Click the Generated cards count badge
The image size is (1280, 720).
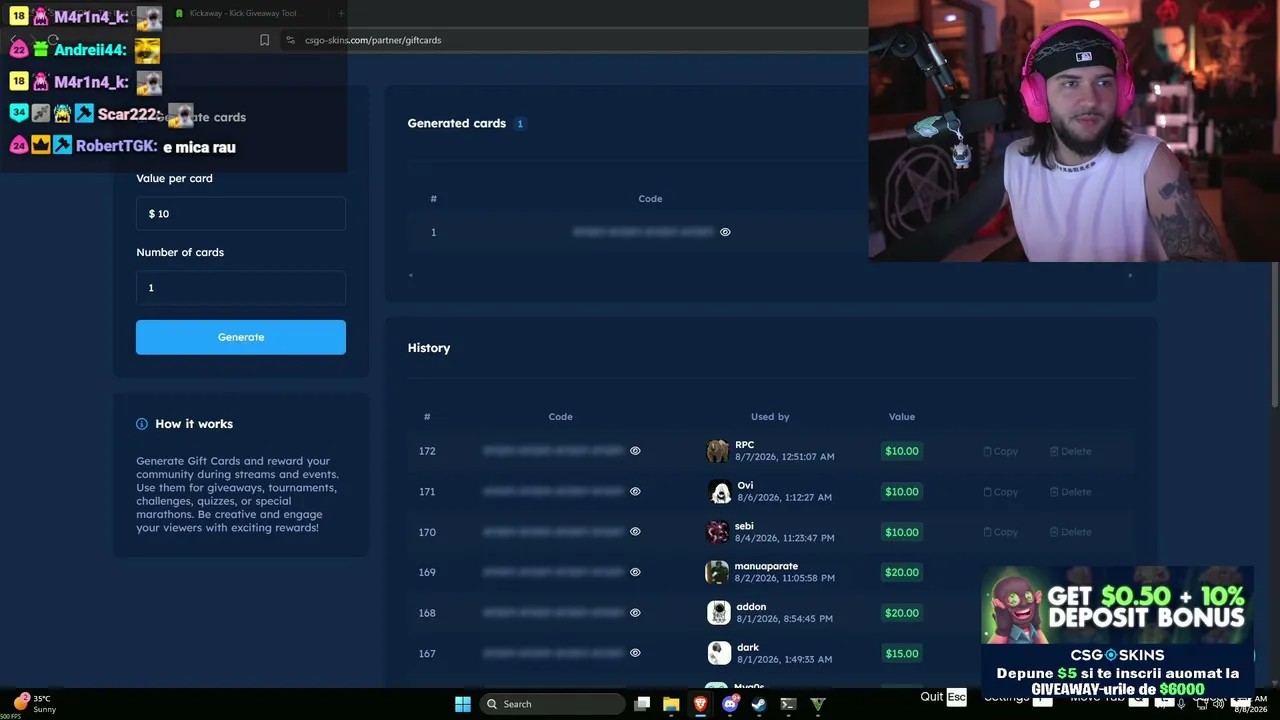click(520, 124)
